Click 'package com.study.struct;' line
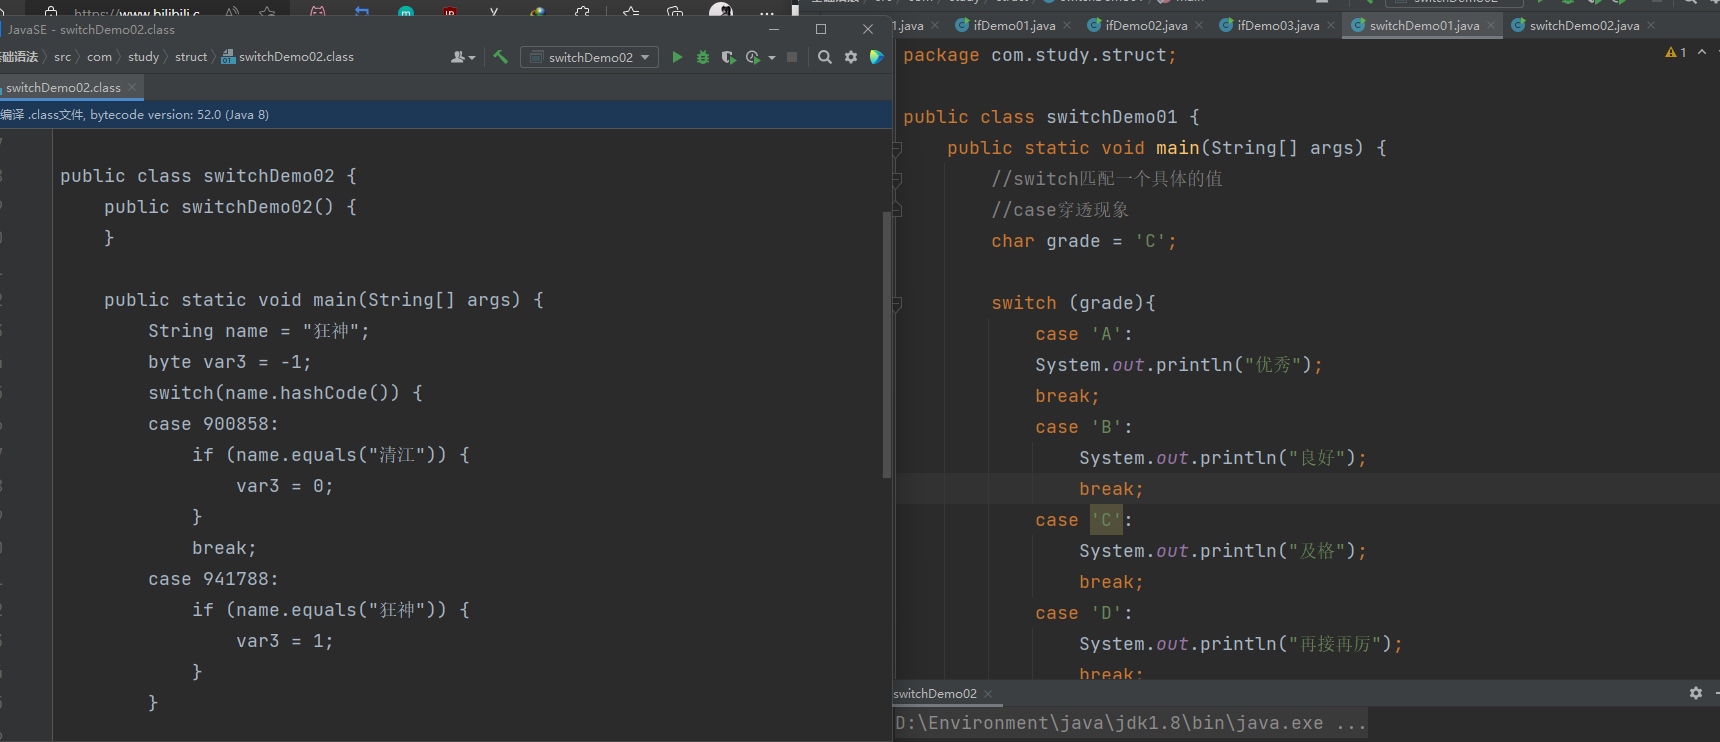The height and width of the screenshot is (742, 1720). pyautogui.click(x=1040, y=55)
